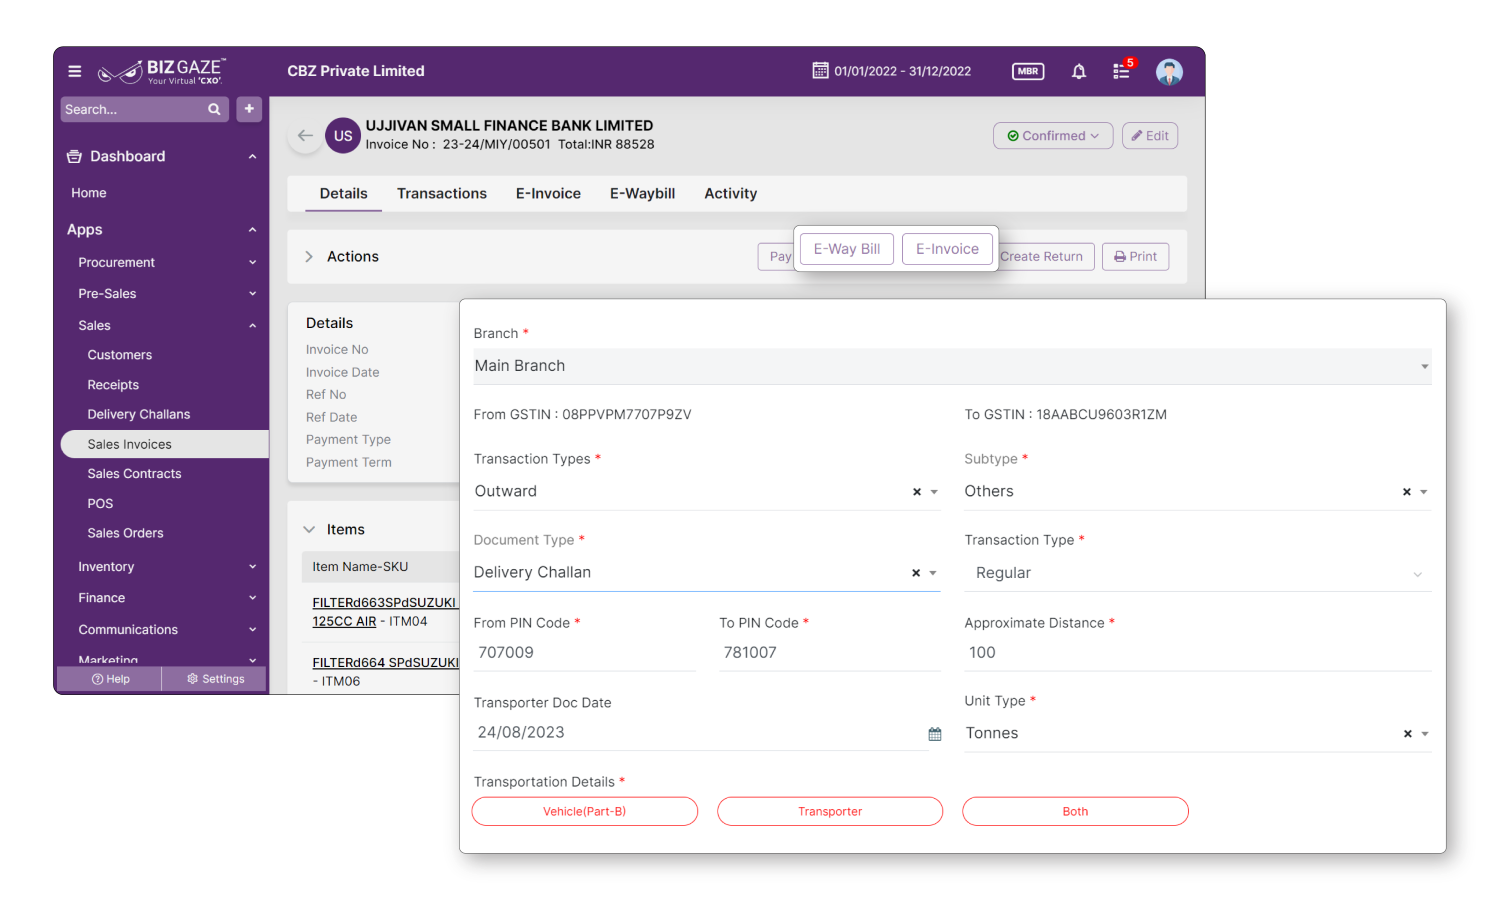
Task: Go to Home in the sidebar
Action: [89, 193]
